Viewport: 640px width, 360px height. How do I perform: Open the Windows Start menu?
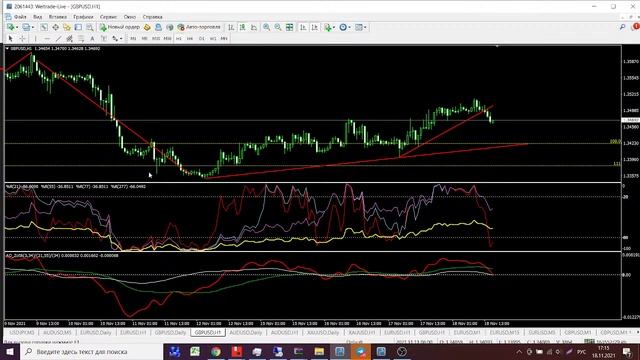10,351
